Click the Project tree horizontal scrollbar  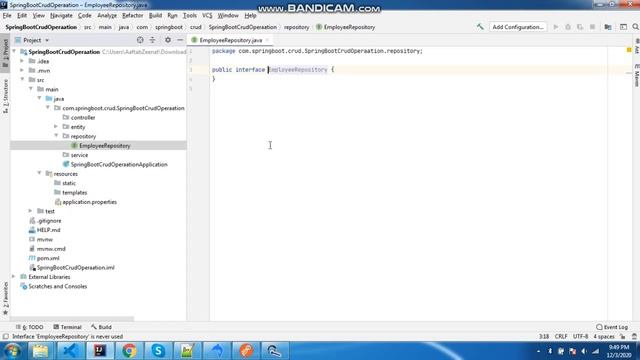coord(72,318)
